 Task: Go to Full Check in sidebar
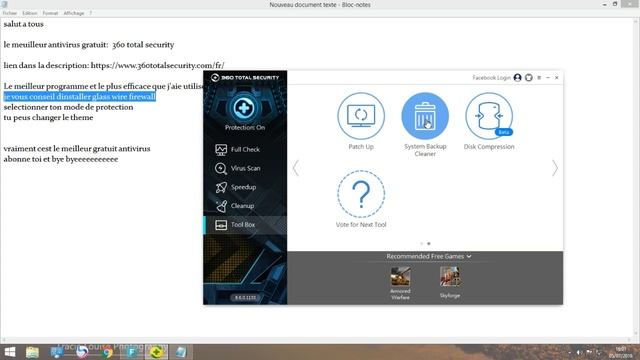tap(245, 149)
